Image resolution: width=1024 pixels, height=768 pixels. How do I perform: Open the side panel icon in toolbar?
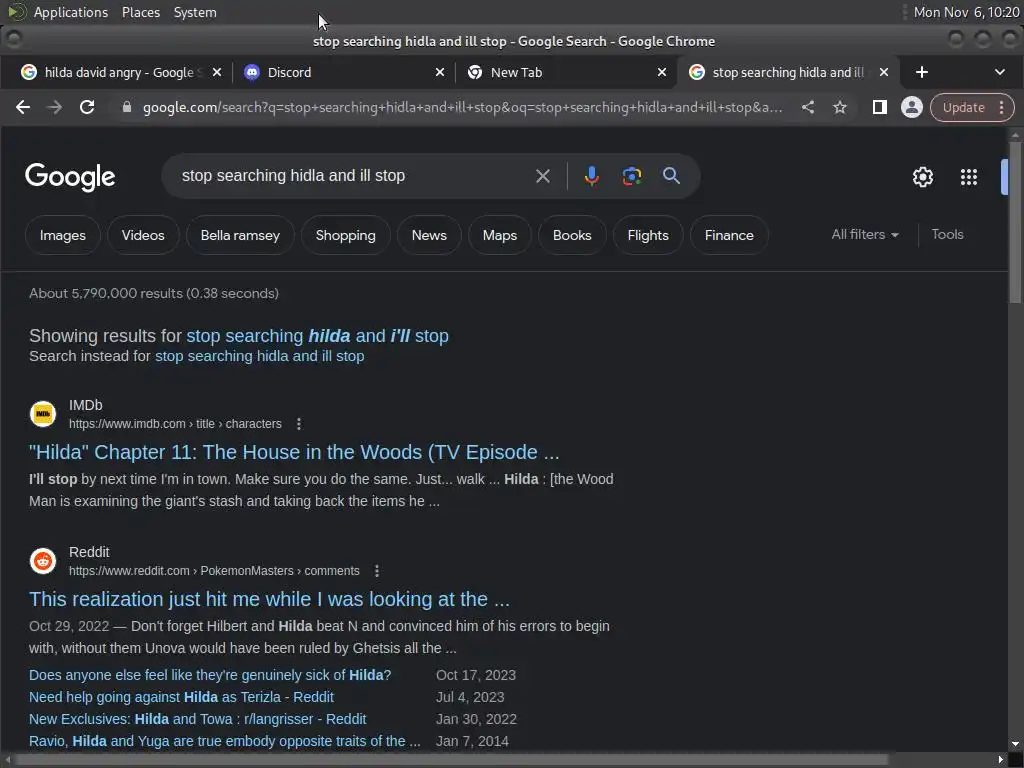point(880,107)
